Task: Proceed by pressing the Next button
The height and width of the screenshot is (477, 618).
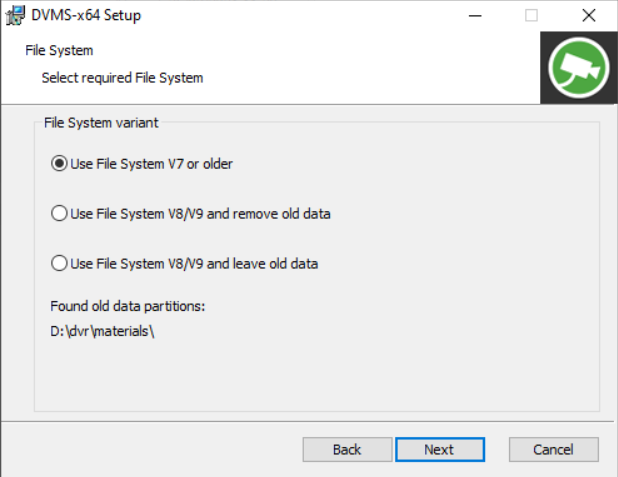Action: point(439,450)
